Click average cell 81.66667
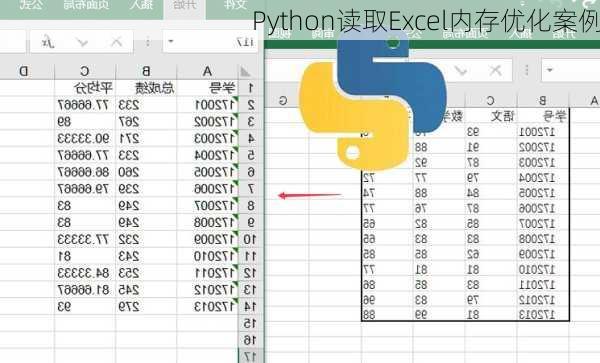The image size is (600, 363). [85, 290]
